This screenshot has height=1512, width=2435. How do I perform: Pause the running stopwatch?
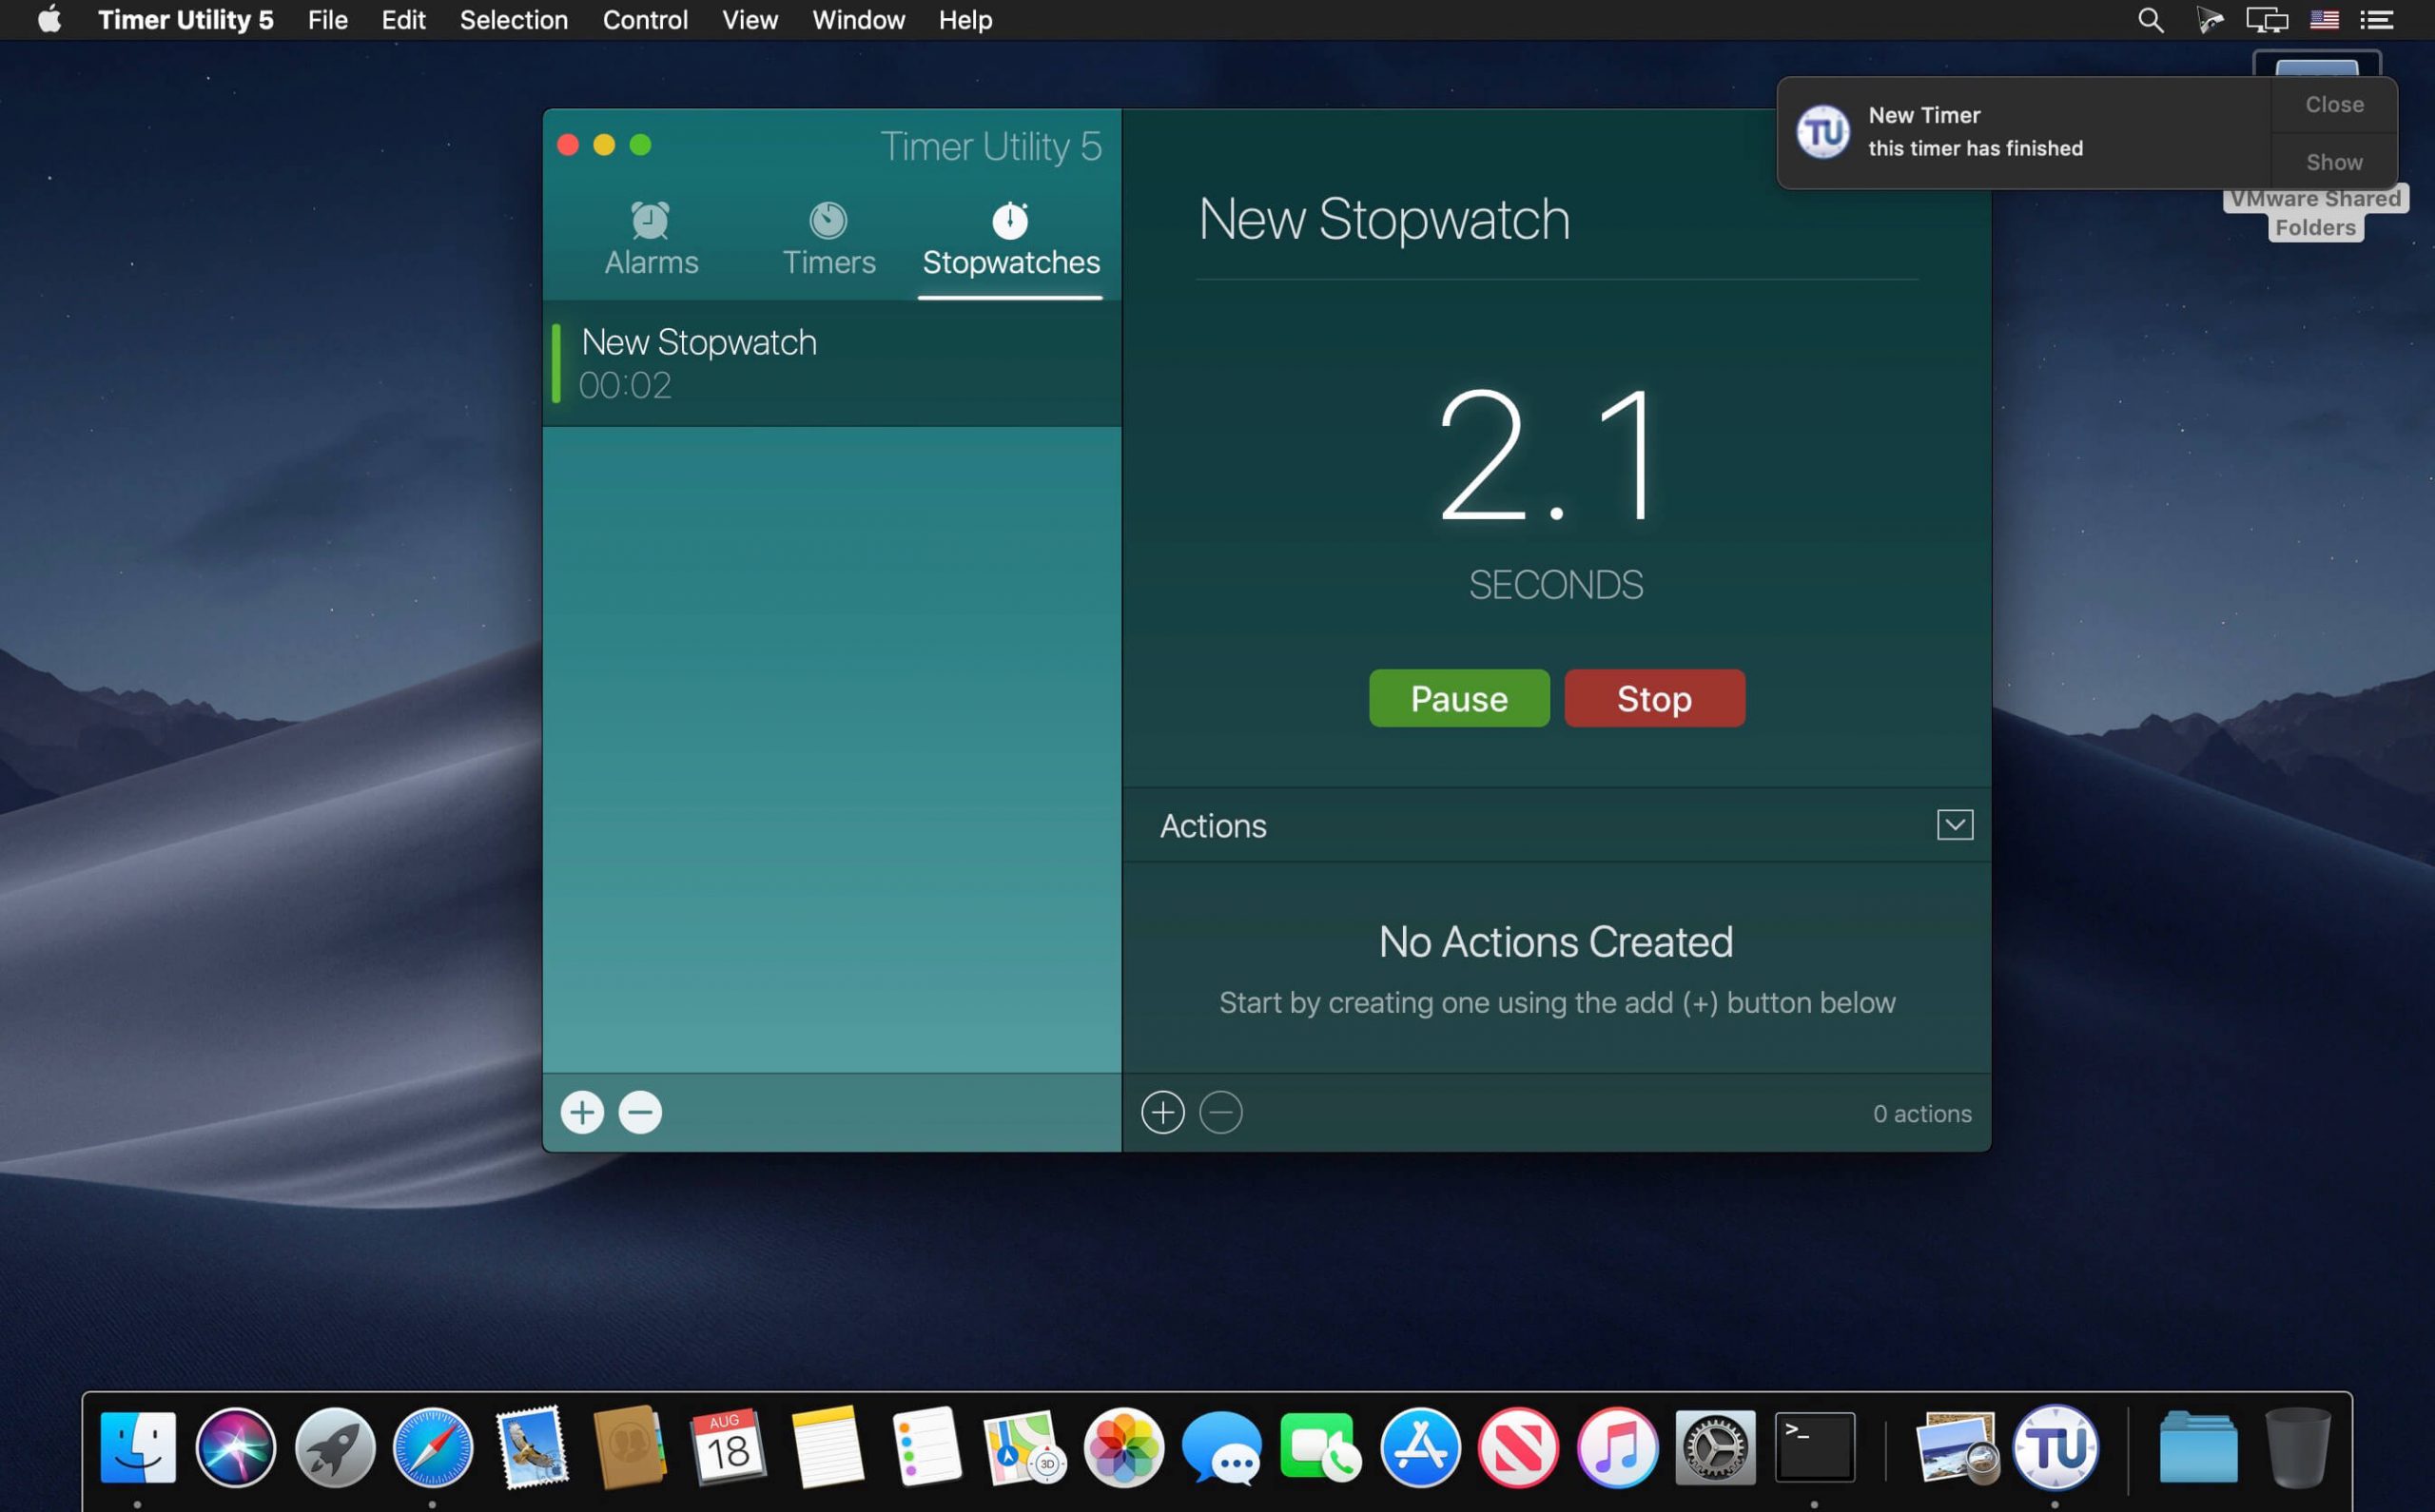coord(1458,698)
